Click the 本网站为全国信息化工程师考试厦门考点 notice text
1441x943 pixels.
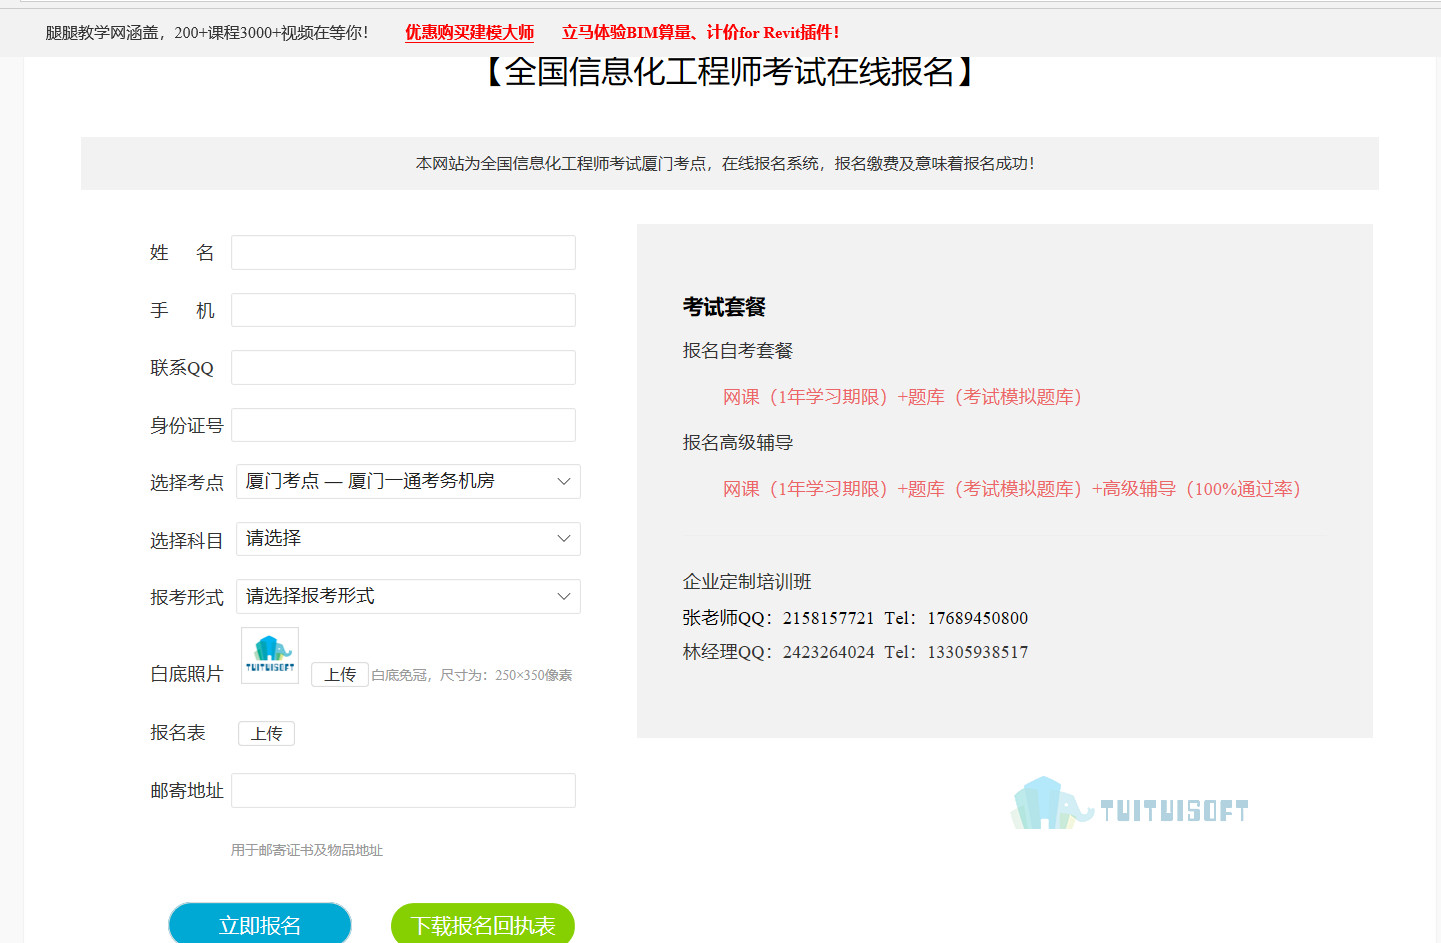point(725,163)
